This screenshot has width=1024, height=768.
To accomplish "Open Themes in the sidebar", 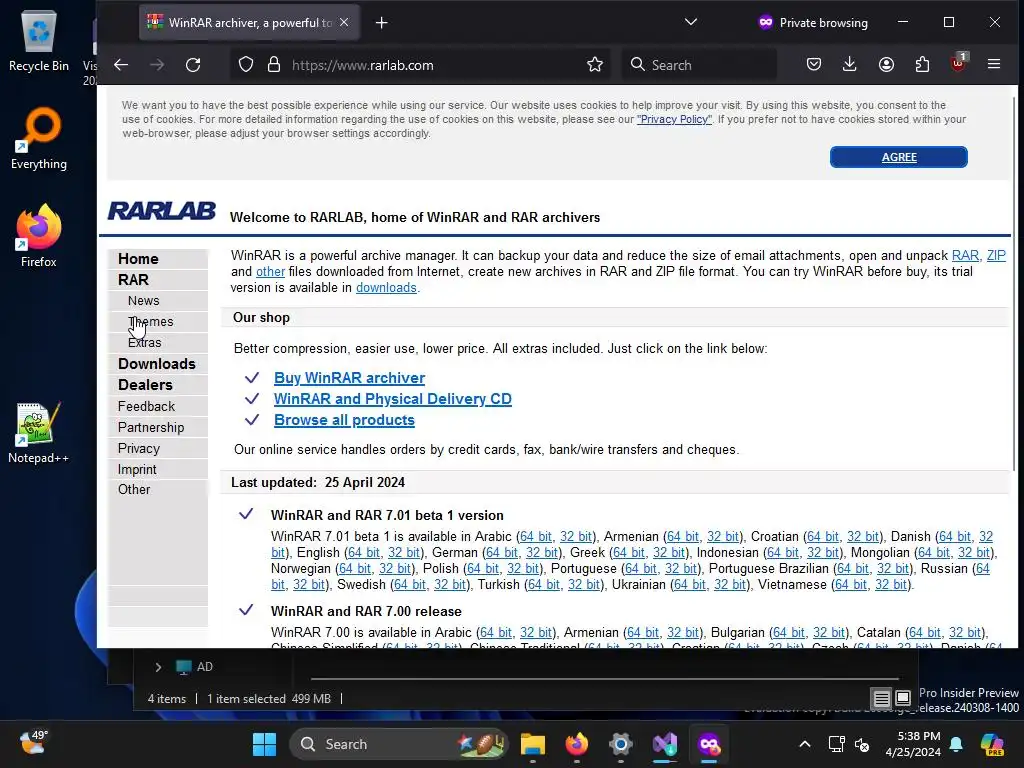I will 151,321.
